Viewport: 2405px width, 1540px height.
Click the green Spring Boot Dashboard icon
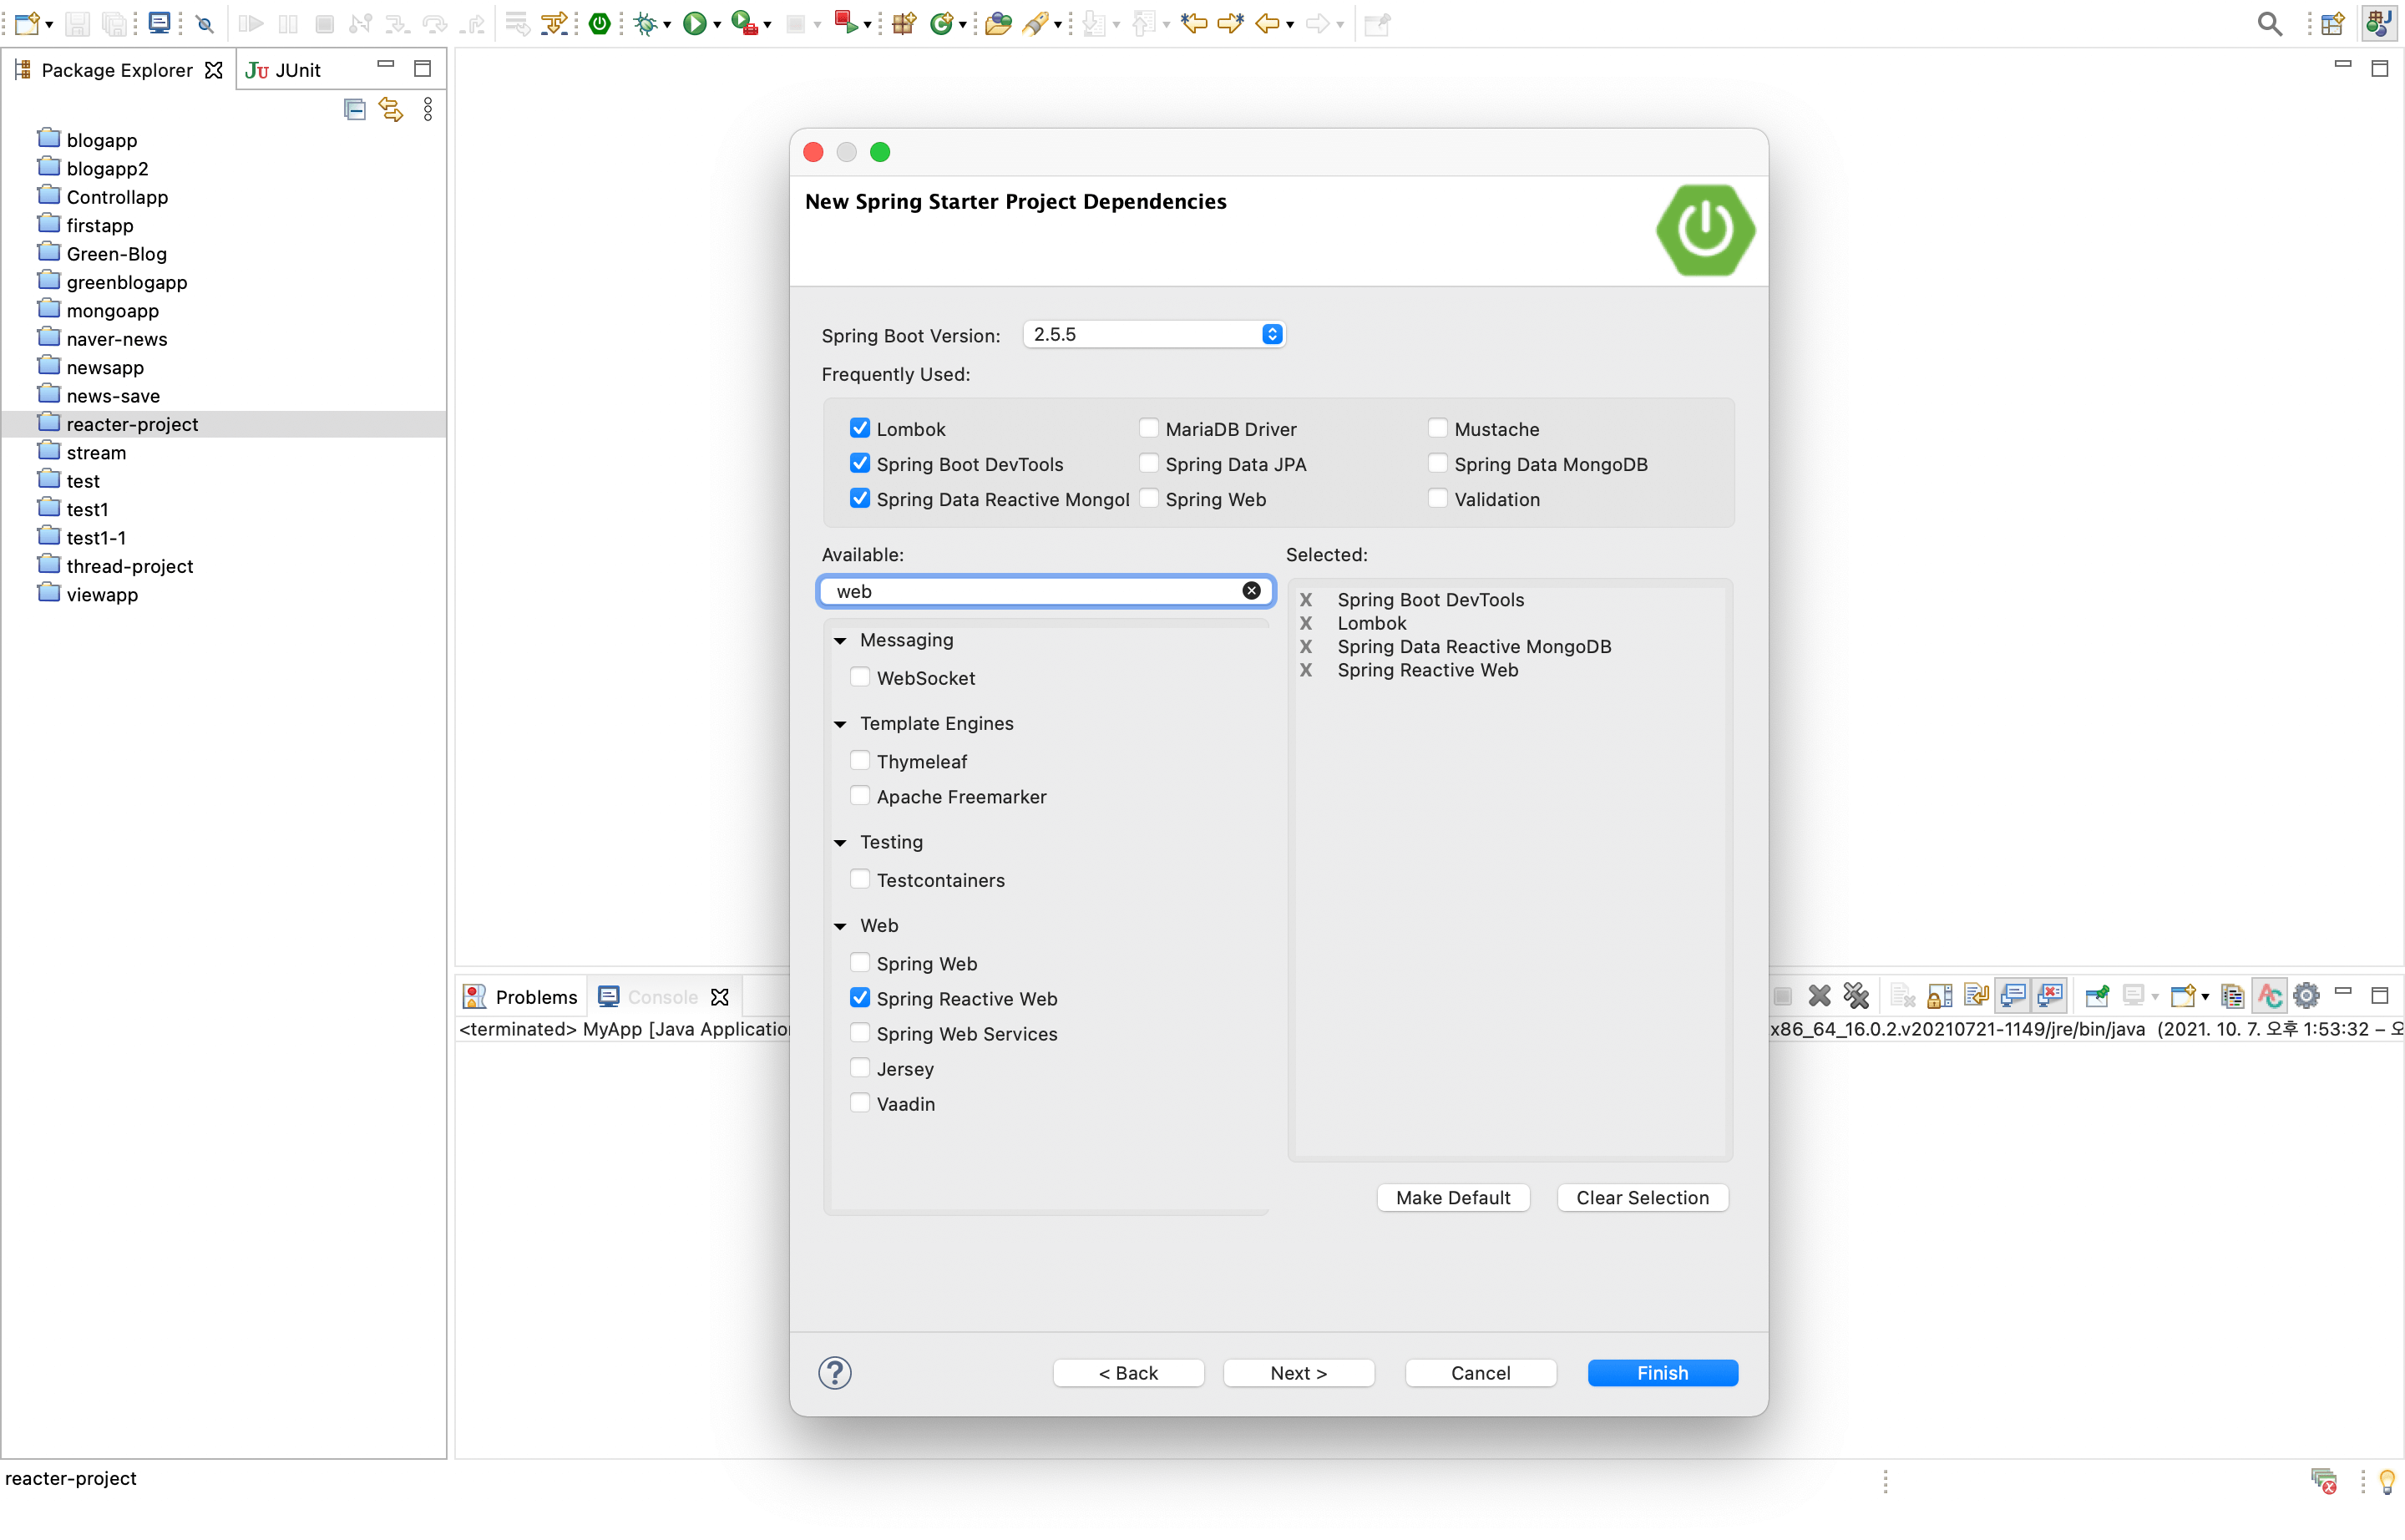tap(600, 23)
